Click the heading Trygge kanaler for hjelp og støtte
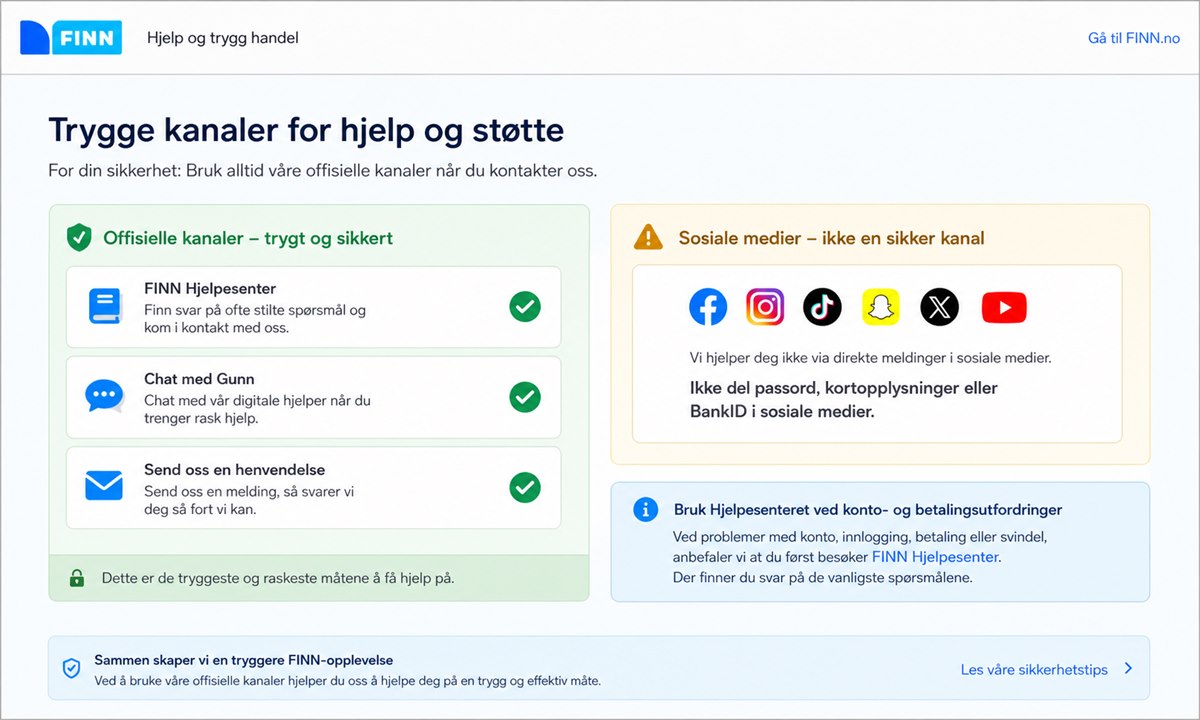This screenshot has width=1200, height=720. (306, 131)
